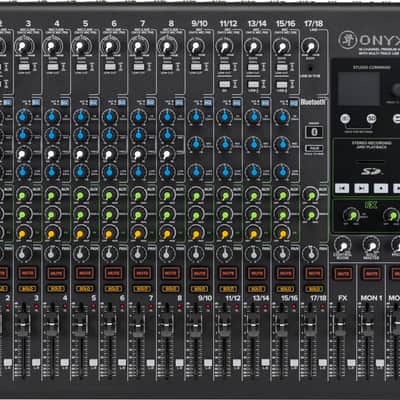Click the previous track transport button
400x400 pixels.
click(342, 188)
